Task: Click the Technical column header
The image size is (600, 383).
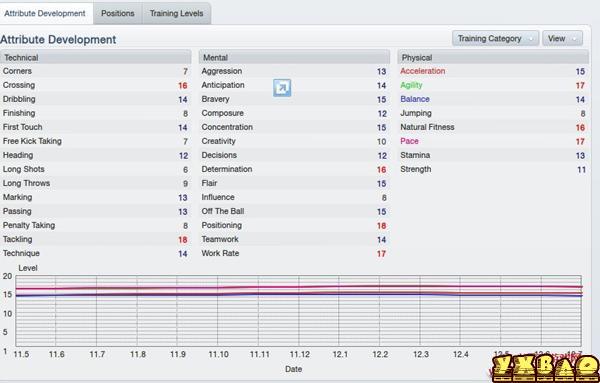Action: click(96, 57)
